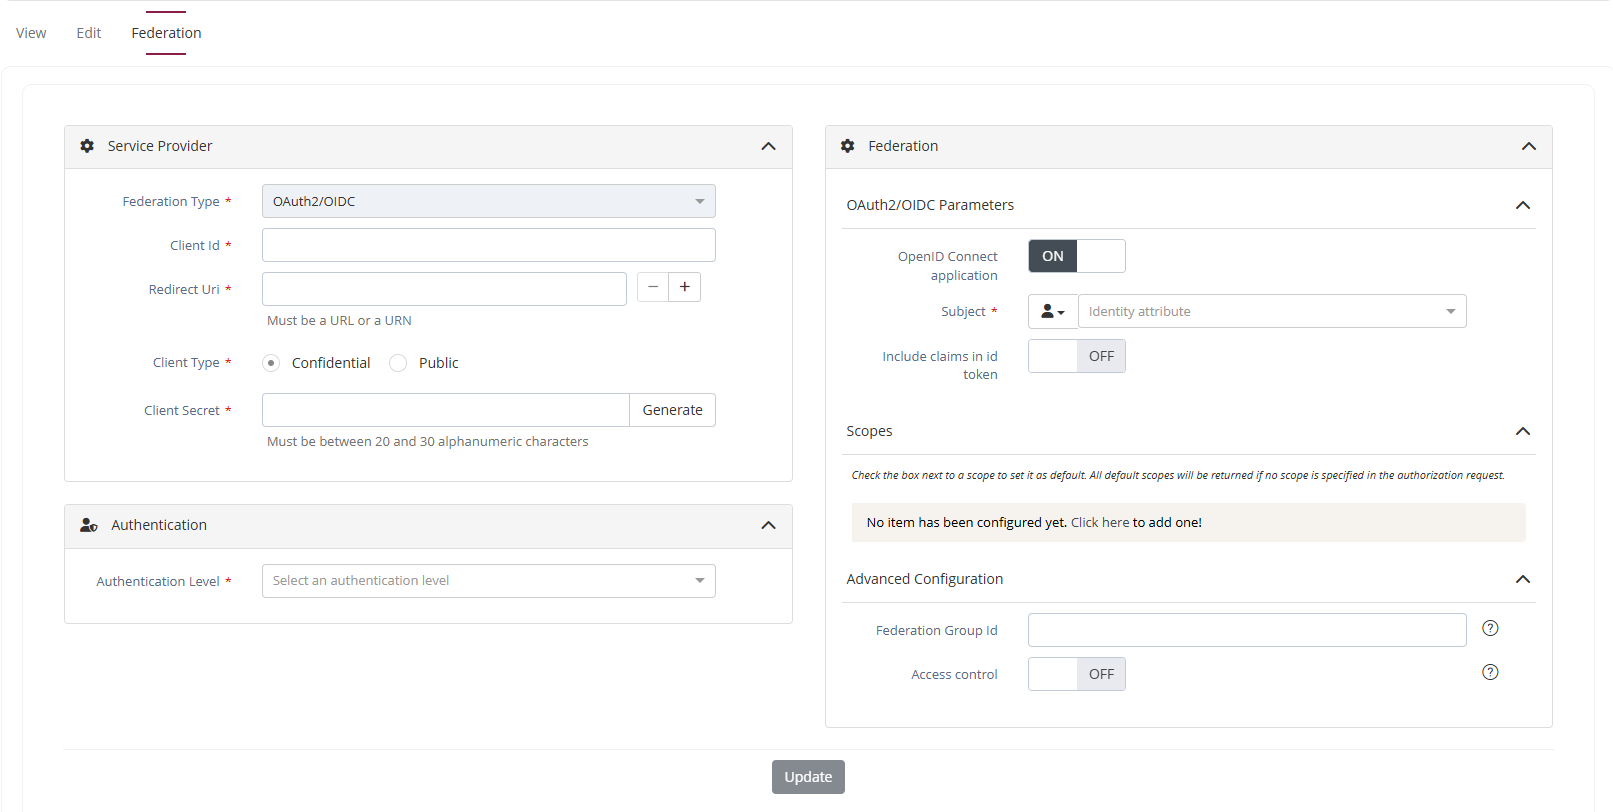Add another Redirect Uri with plus icon
The image size is (1613, 812).
pyautogui.click(x=685, y=287)
